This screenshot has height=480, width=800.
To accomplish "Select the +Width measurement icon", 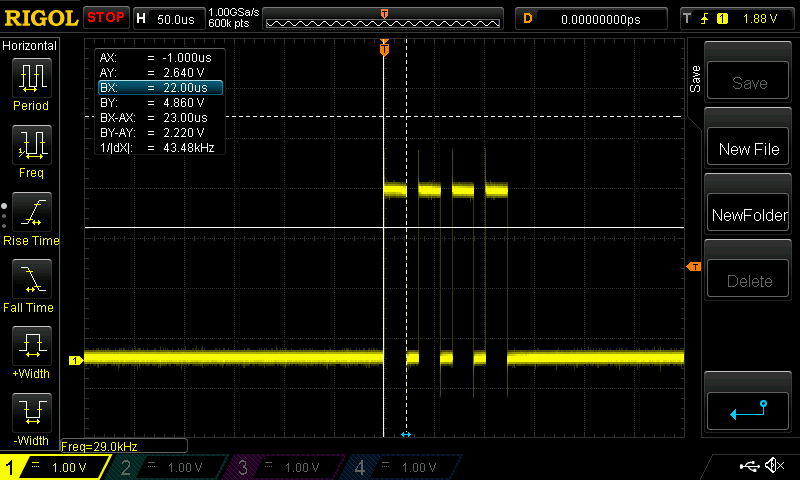I will tap(31, 348).
